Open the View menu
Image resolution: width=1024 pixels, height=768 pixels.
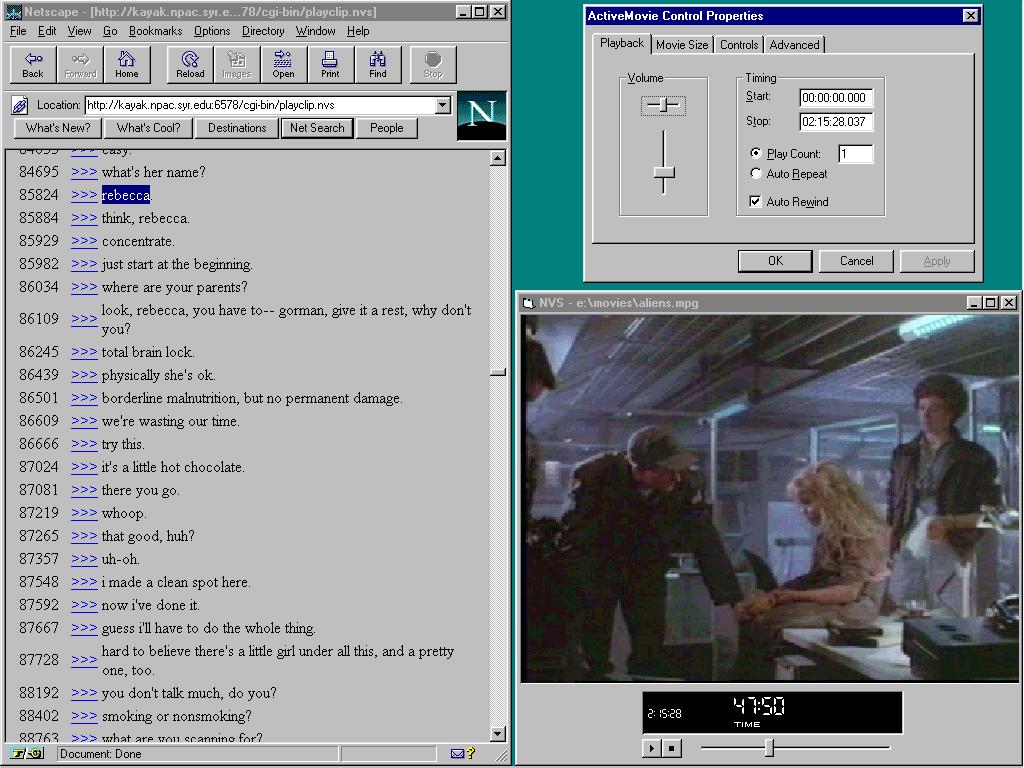click(80, 31)
